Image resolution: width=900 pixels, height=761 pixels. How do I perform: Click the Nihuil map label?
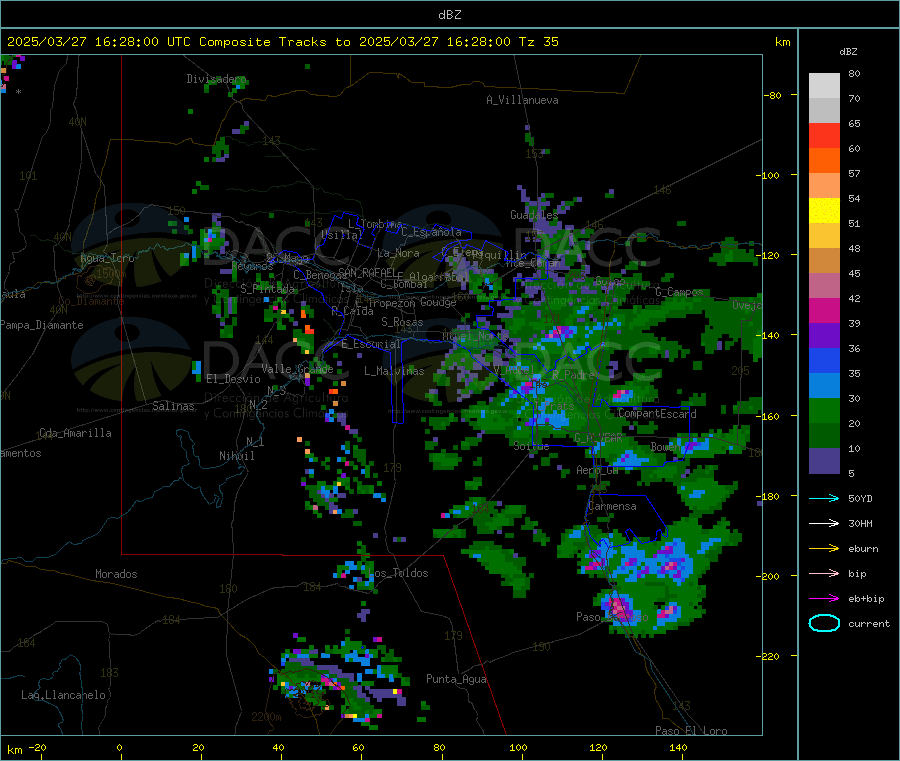(x=236, y=456)
